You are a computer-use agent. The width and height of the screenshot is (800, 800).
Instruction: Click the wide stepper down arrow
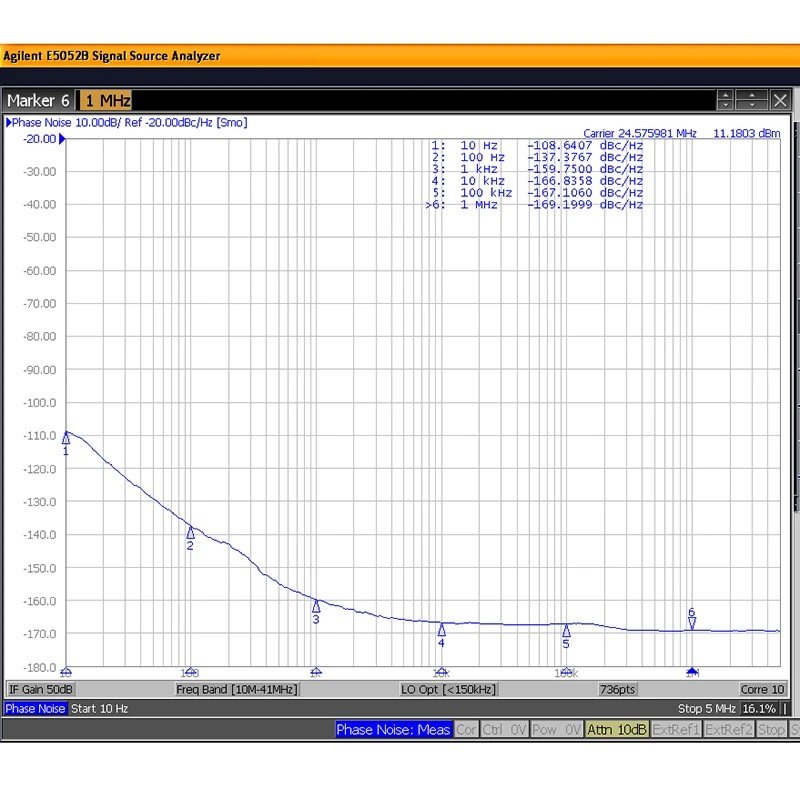(x=752, y=105)
